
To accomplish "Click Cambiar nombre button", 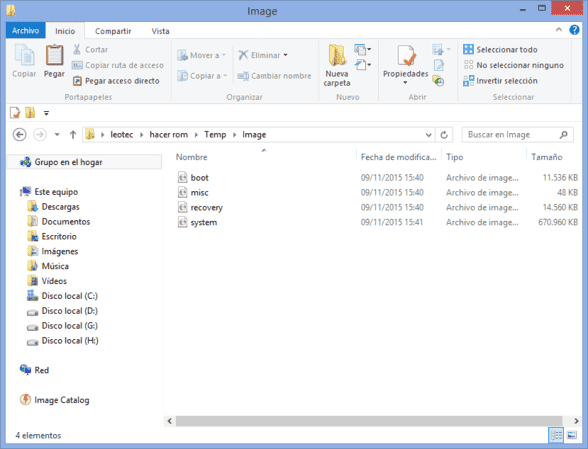I will (x=274, y=76).
